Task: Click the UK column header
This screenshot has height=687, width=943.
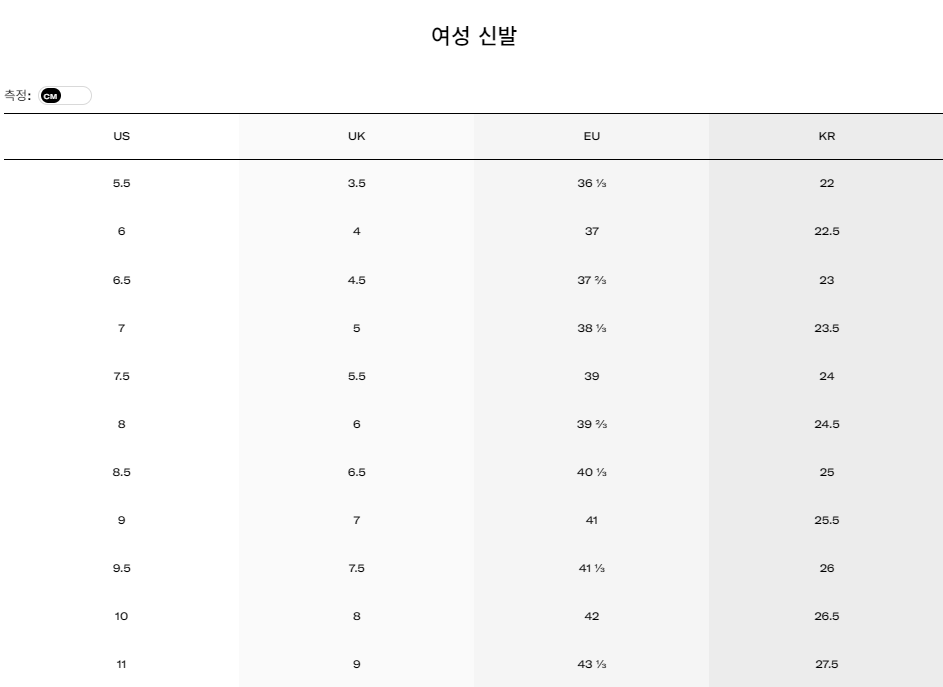Action: click(x=356, y=136)
